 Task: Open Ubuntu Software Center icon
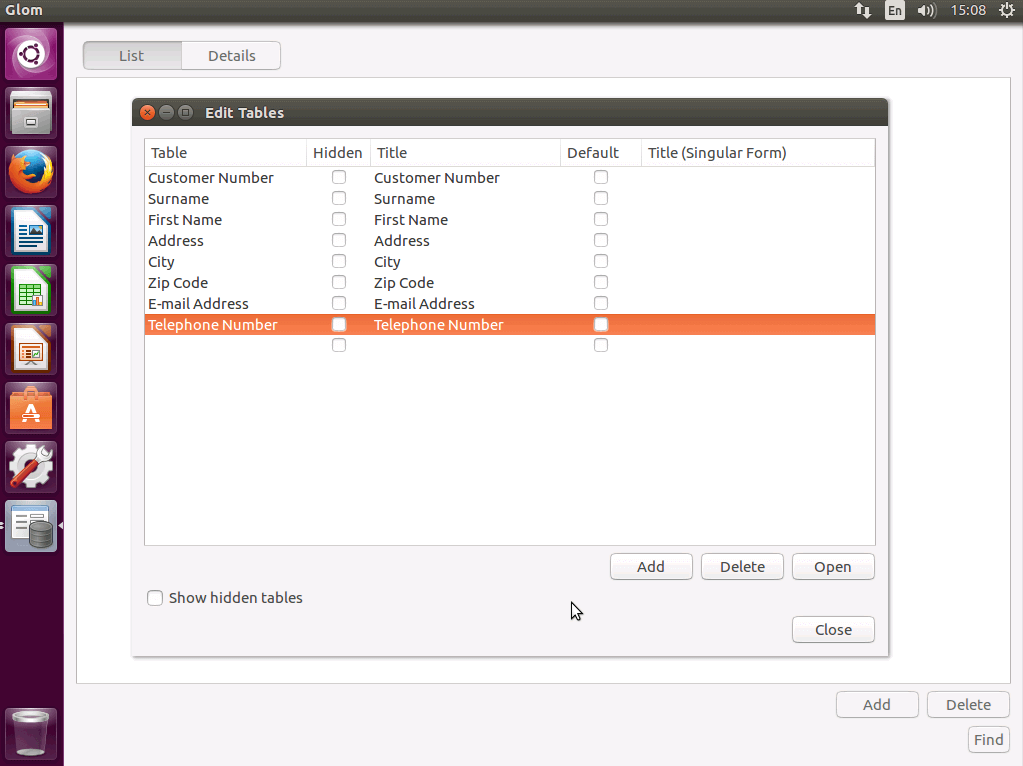(31, 408)
